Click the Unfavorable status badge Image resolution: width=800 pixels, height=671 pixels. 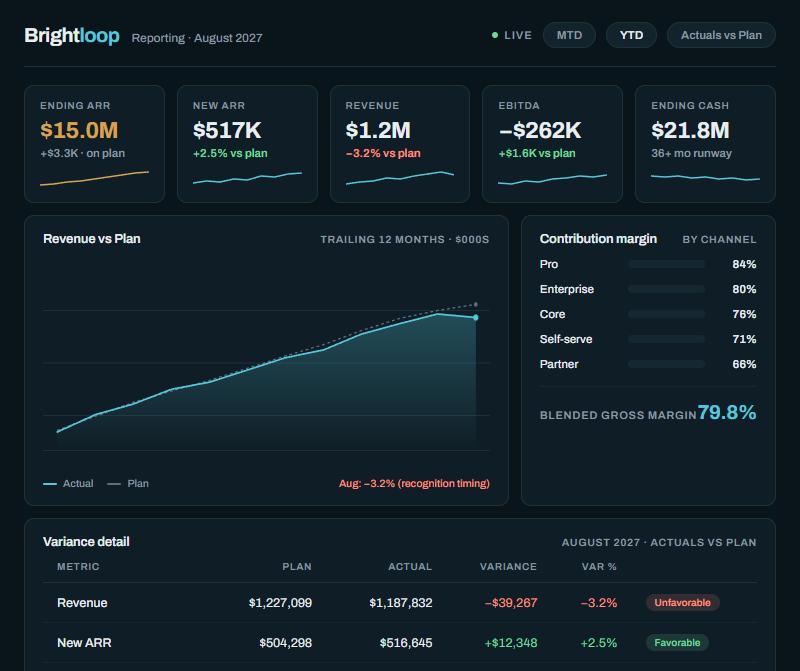(683, 603)
